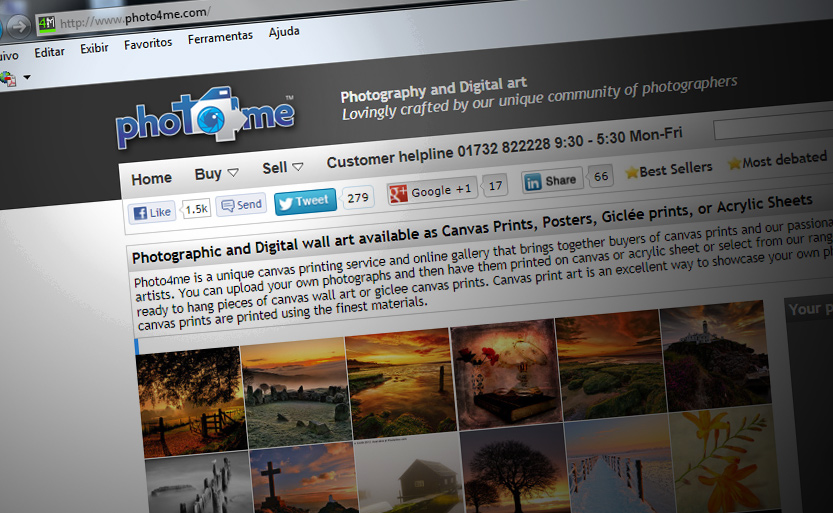Click the Photography and Digital art tagline
Viewport: 833px width, 513px height.
(434, 89)
